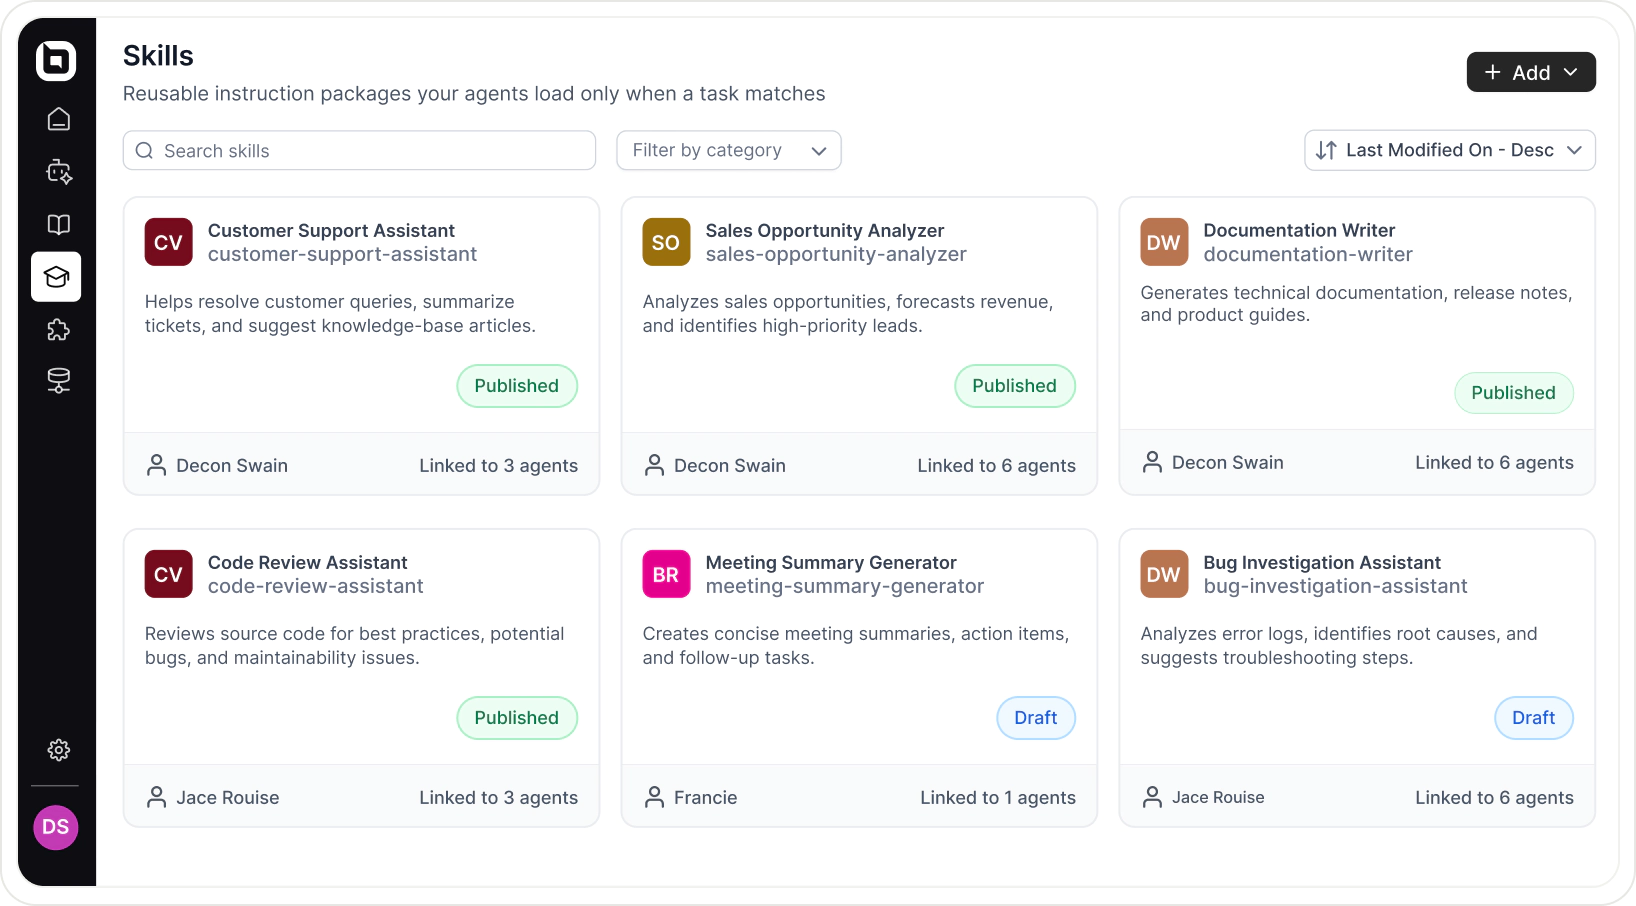Image resolution: width=1636 pixels, height=906 pixels.
Task: Click the DW badge of Documentation Writer
Action: [x=1164, y=242]
